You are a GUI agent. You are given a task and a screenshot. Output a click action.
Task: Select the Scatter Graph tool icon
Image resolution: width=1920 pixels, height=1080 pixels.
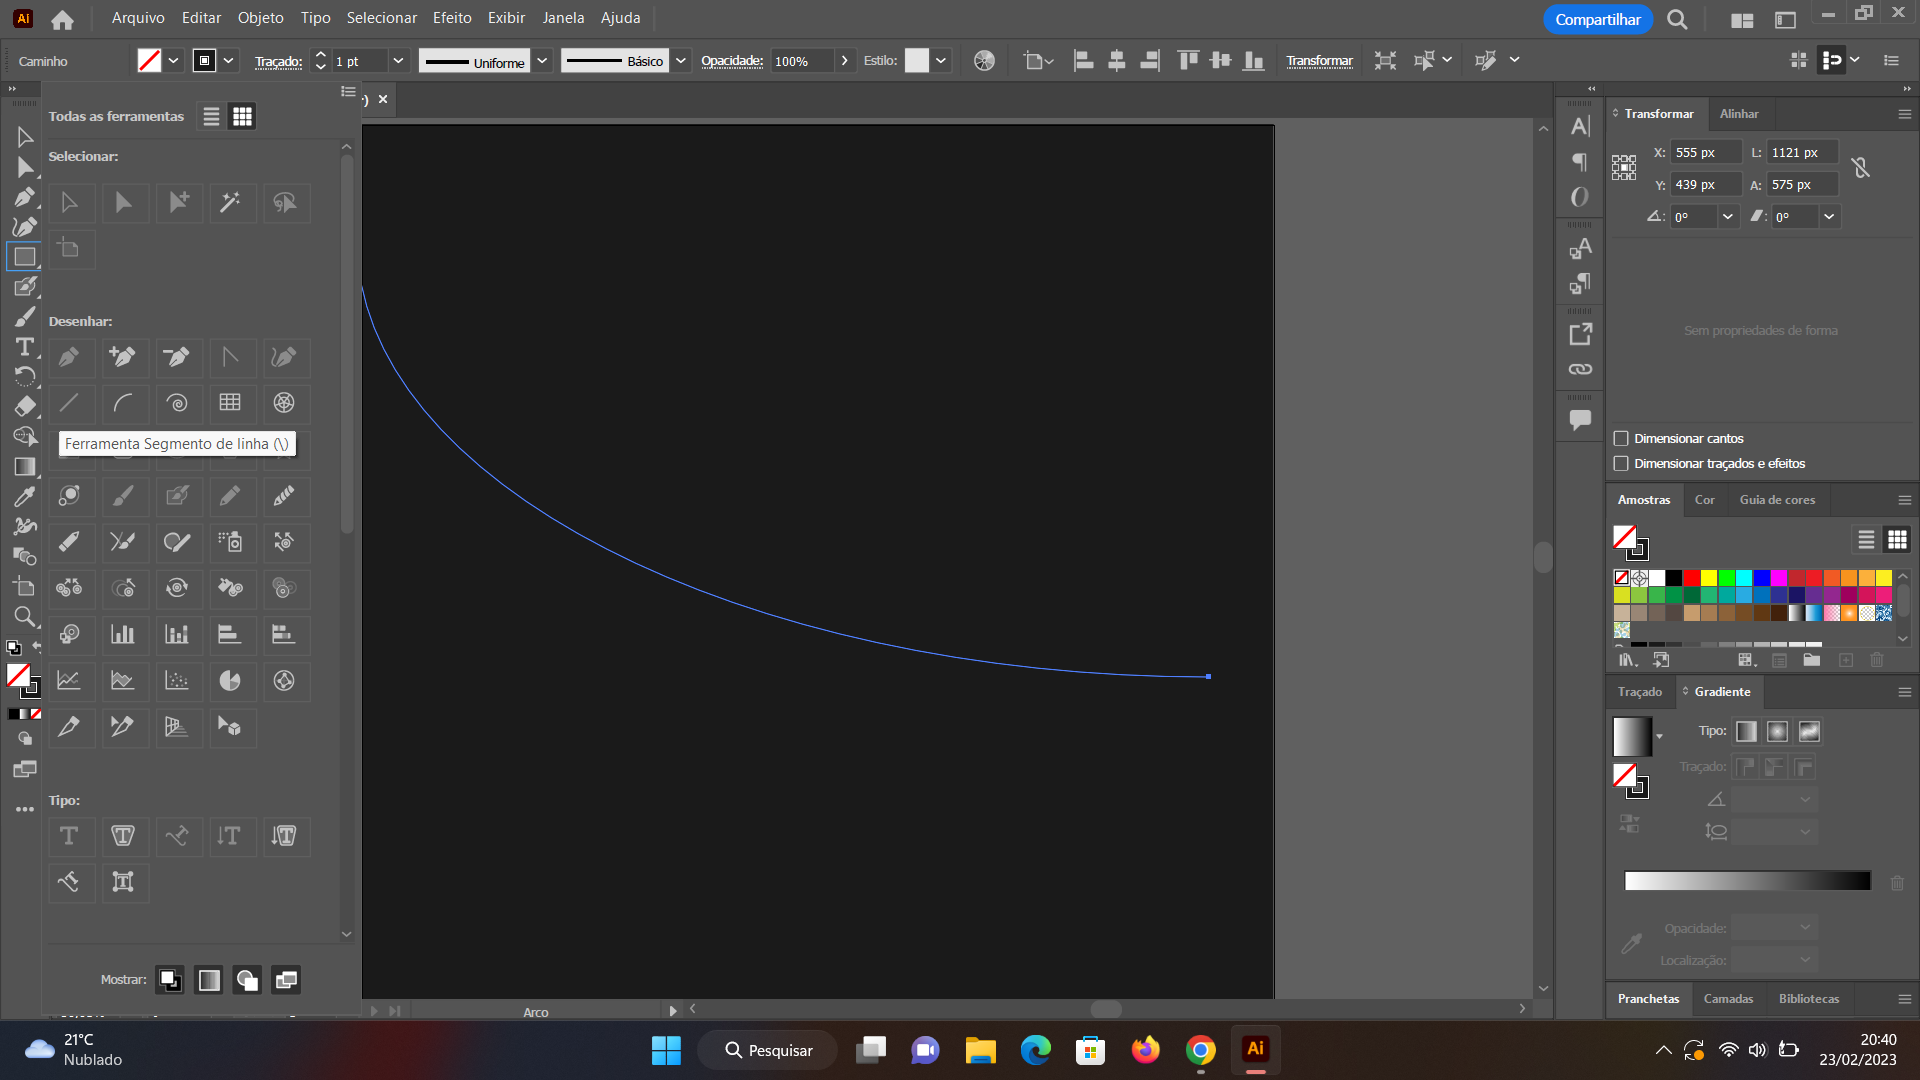click(x=177, y=681)
